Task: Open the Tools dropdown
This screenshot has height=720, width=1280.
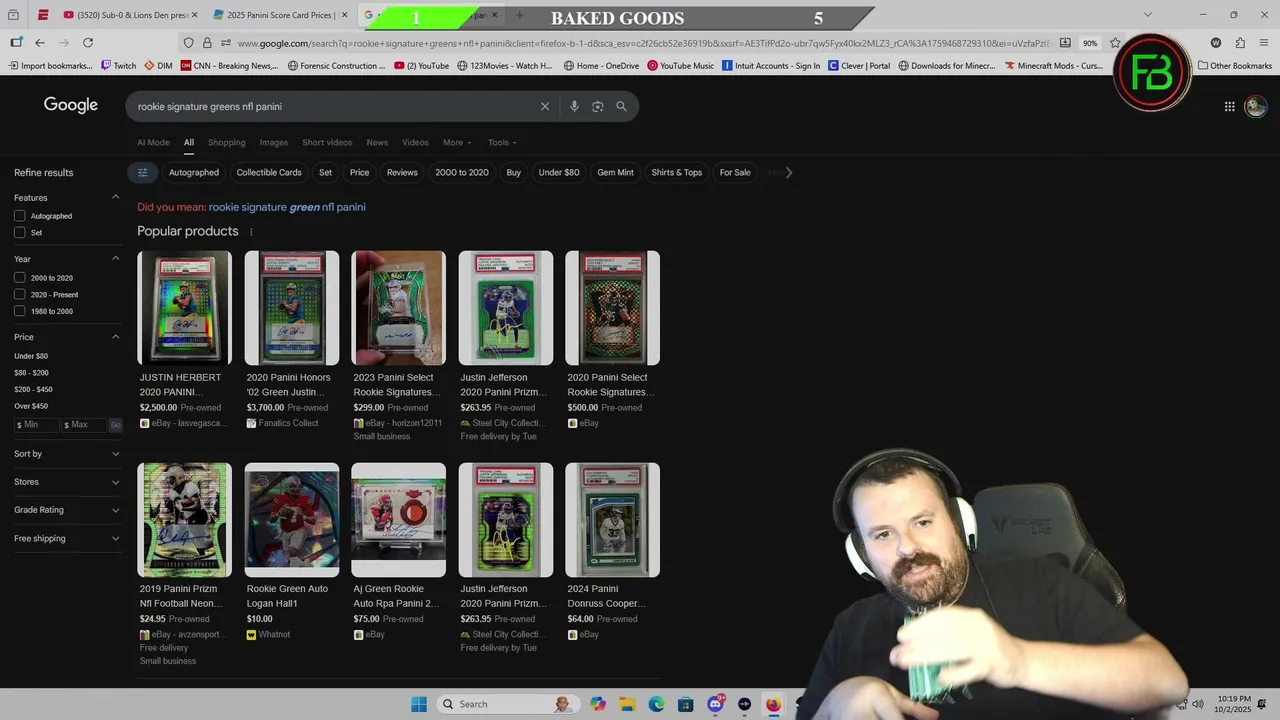Action: 502,142
